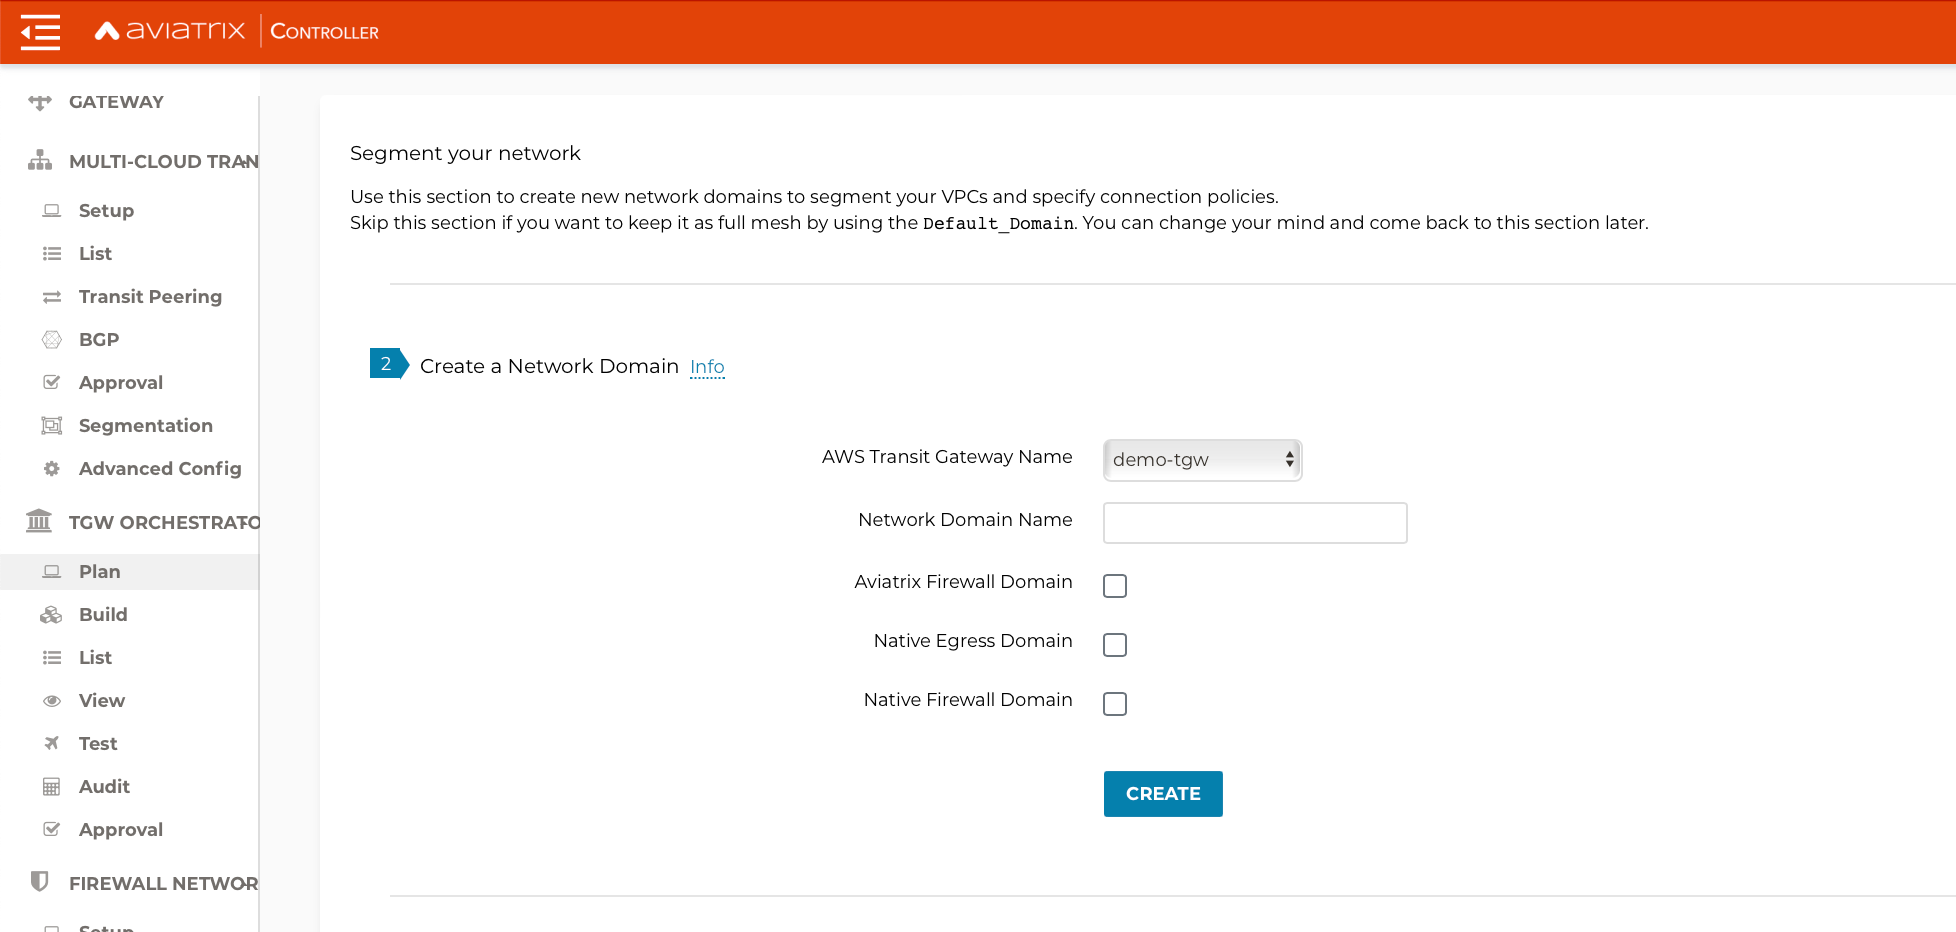Open the Segmentation menu item
The image size is (1956, 932).
click(x=145, y=426)
